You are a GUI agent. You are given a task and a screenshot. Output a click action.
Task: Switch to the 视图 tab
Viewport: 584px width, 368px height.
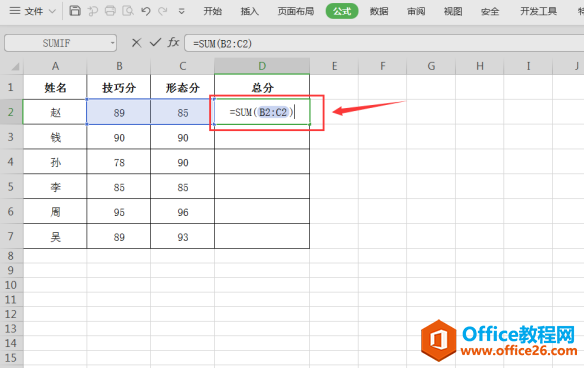(x=453, y=11)
